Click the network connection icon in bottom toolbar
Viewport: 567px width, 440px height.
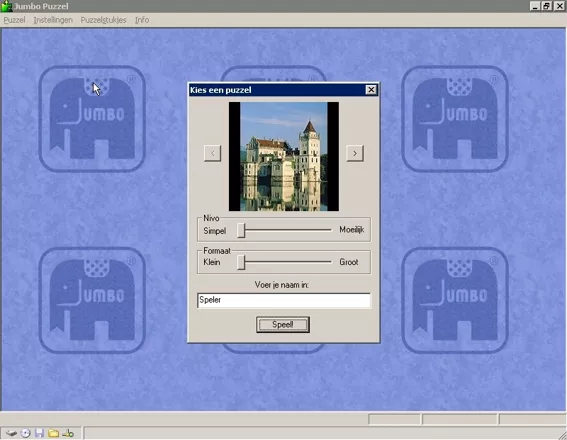tap(68, 433)
